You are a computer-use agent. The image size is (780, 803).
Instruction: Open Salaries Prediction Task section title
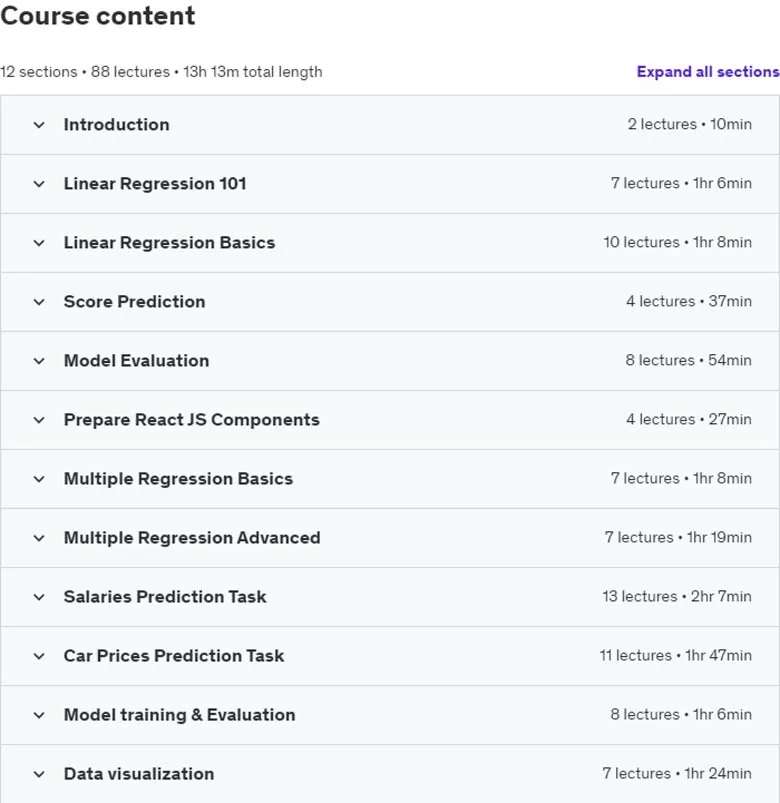(165, 597)
